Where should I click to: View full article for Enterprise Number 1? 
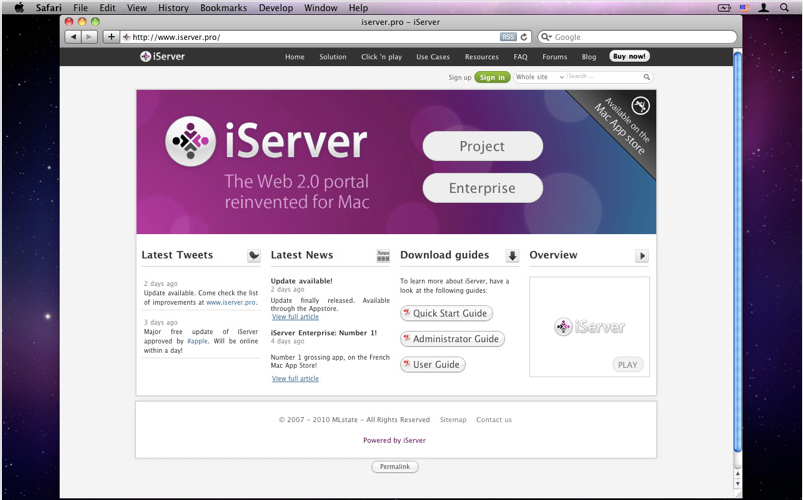point(295,379)
